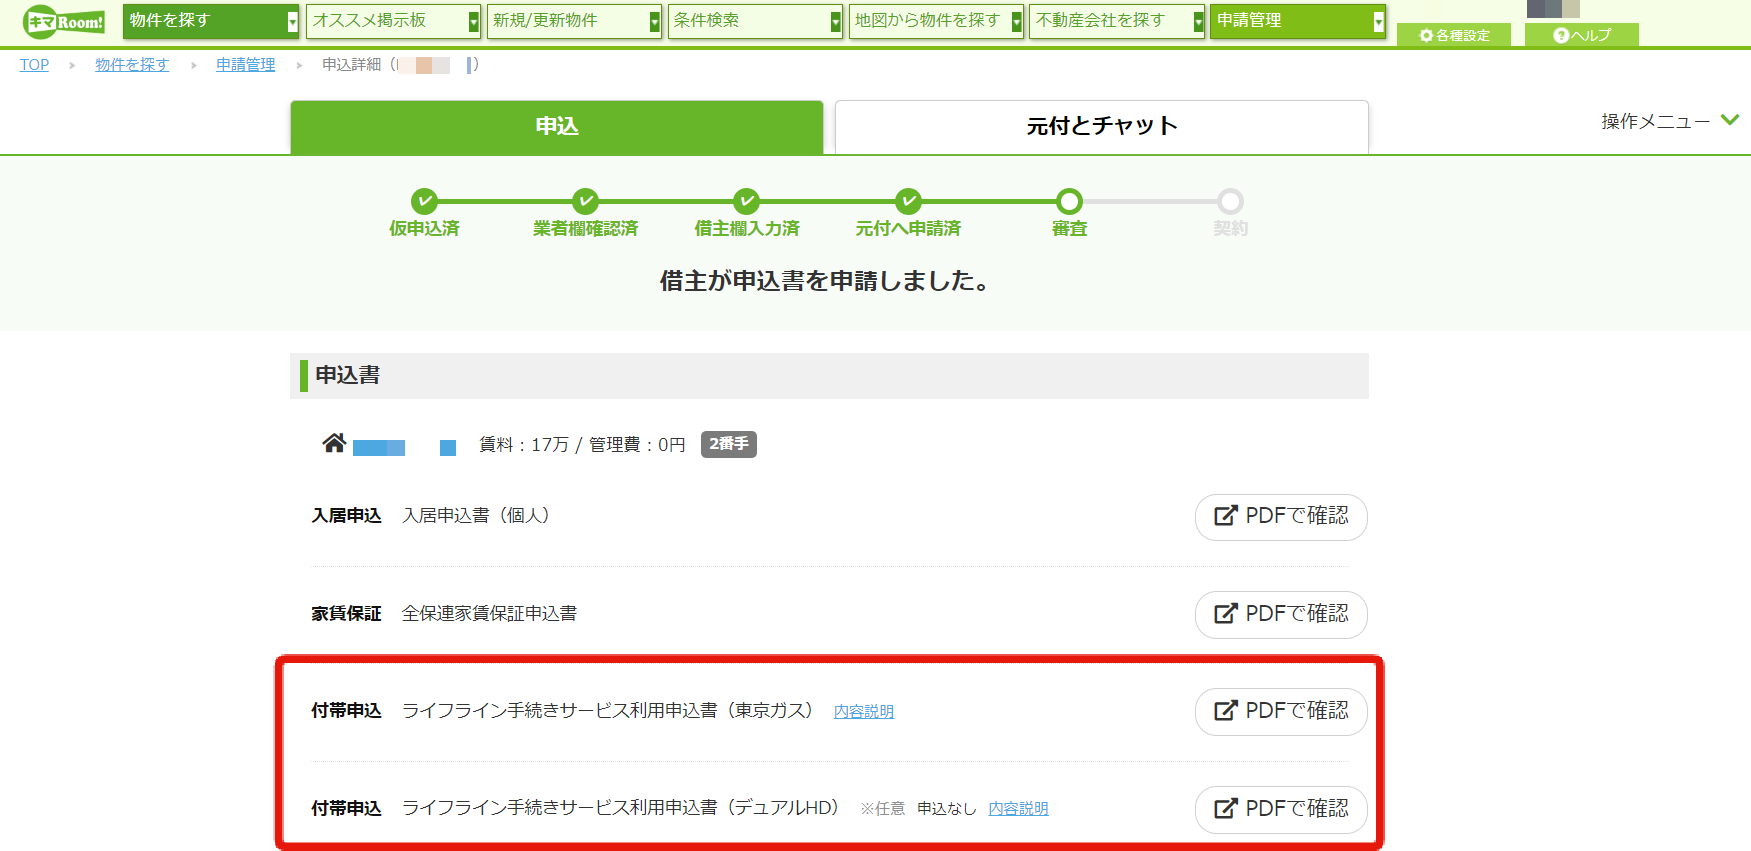The image size is (1751, 851).
Task: Open the 不動産会社を探す dropdown
Action: [x=1117, y=21]
